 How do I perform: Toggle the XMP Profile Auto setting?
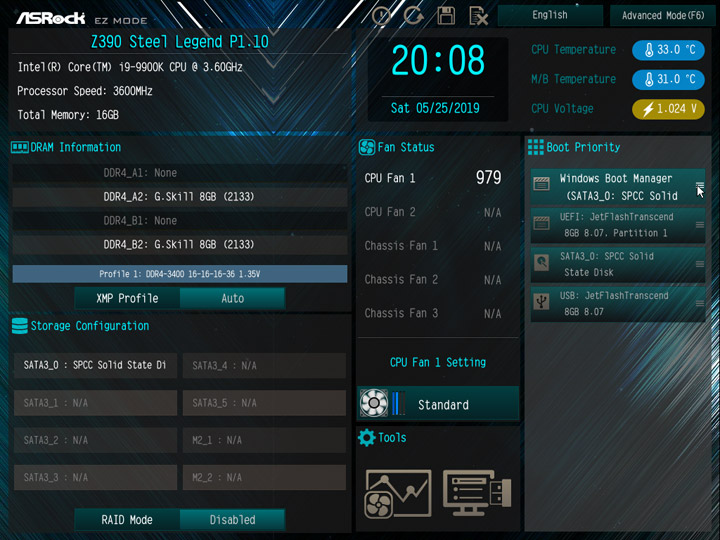pos(232,298)
